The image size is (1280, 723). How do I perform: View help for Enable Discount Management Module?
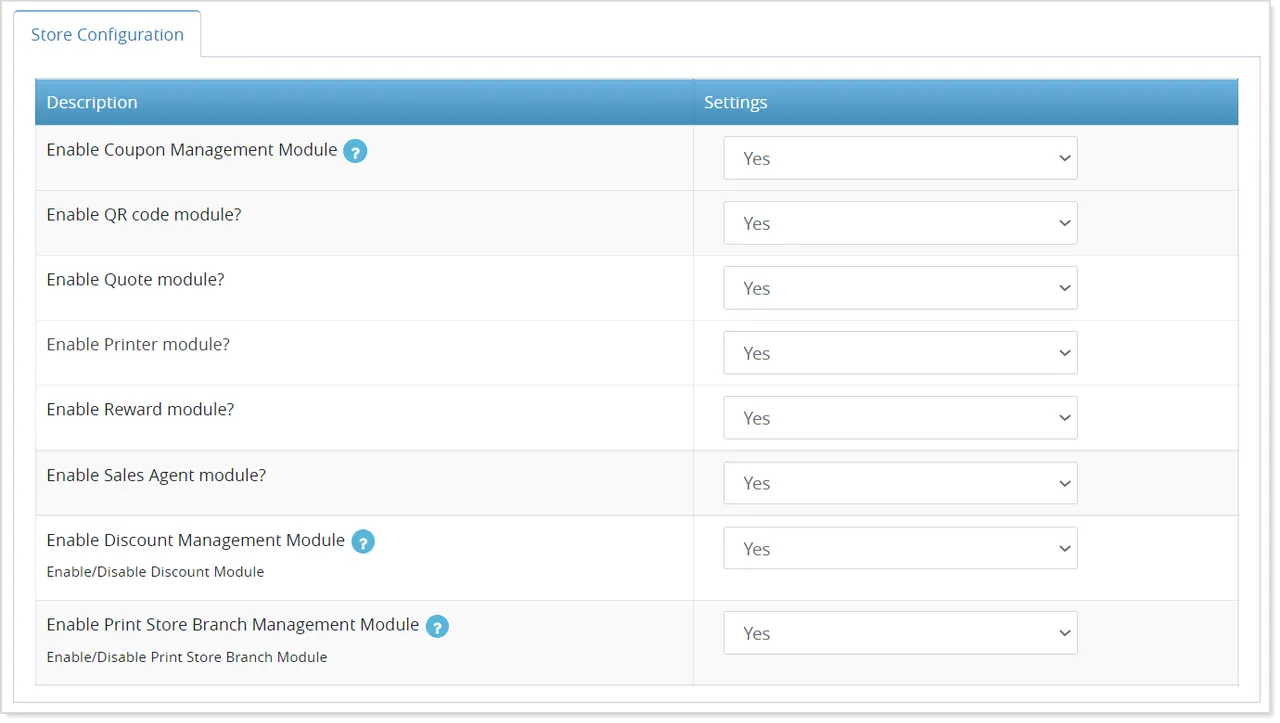pyautogui.click(x=362, y=541)
